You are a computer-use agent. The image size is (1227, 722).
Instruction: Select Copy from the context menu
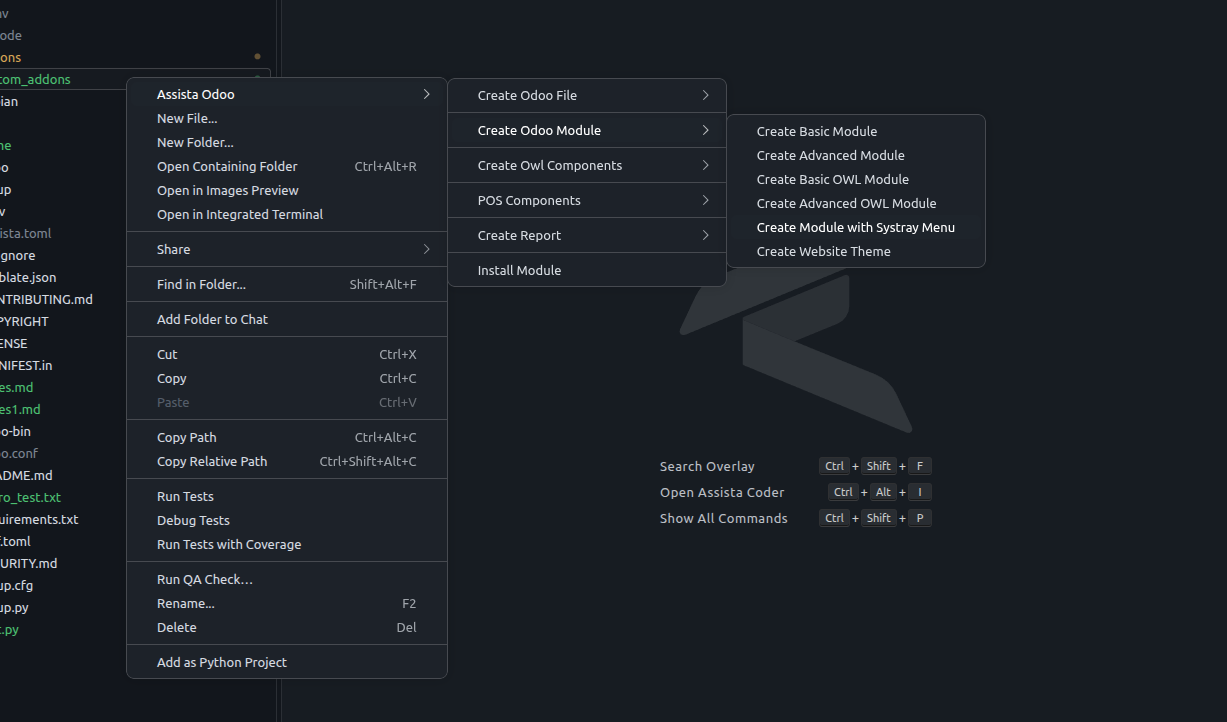(286, 378)
